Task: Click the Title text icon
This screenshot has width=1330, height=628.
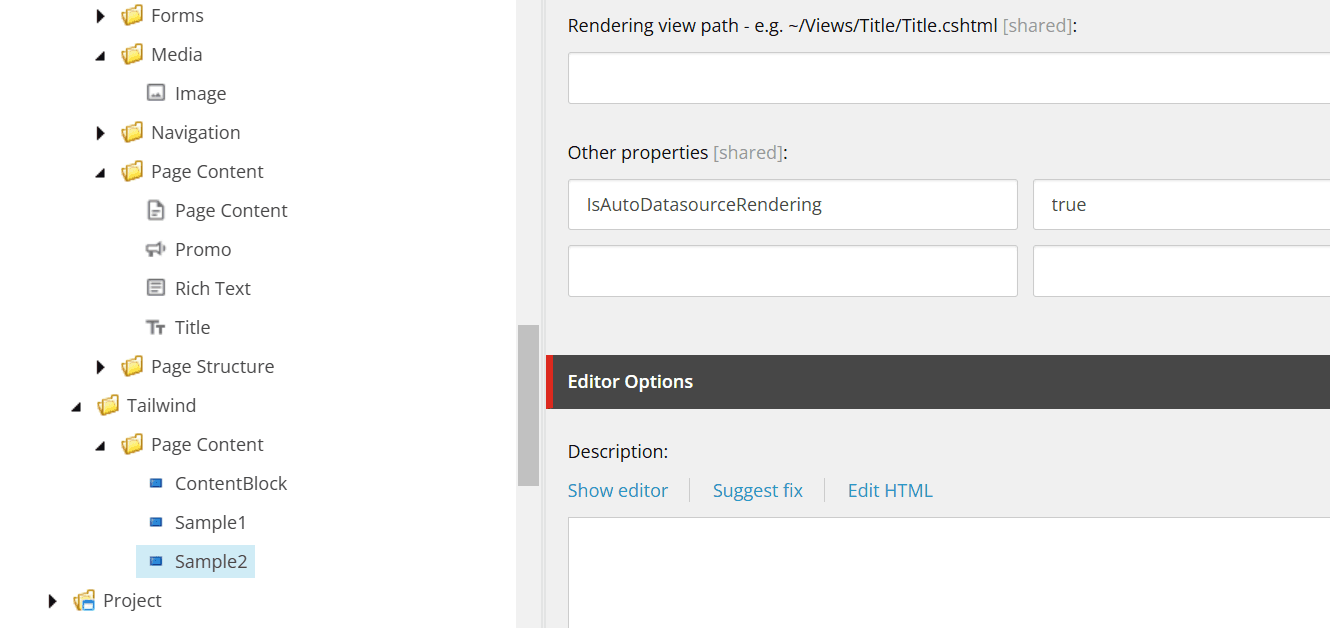Action: point(155,327)
